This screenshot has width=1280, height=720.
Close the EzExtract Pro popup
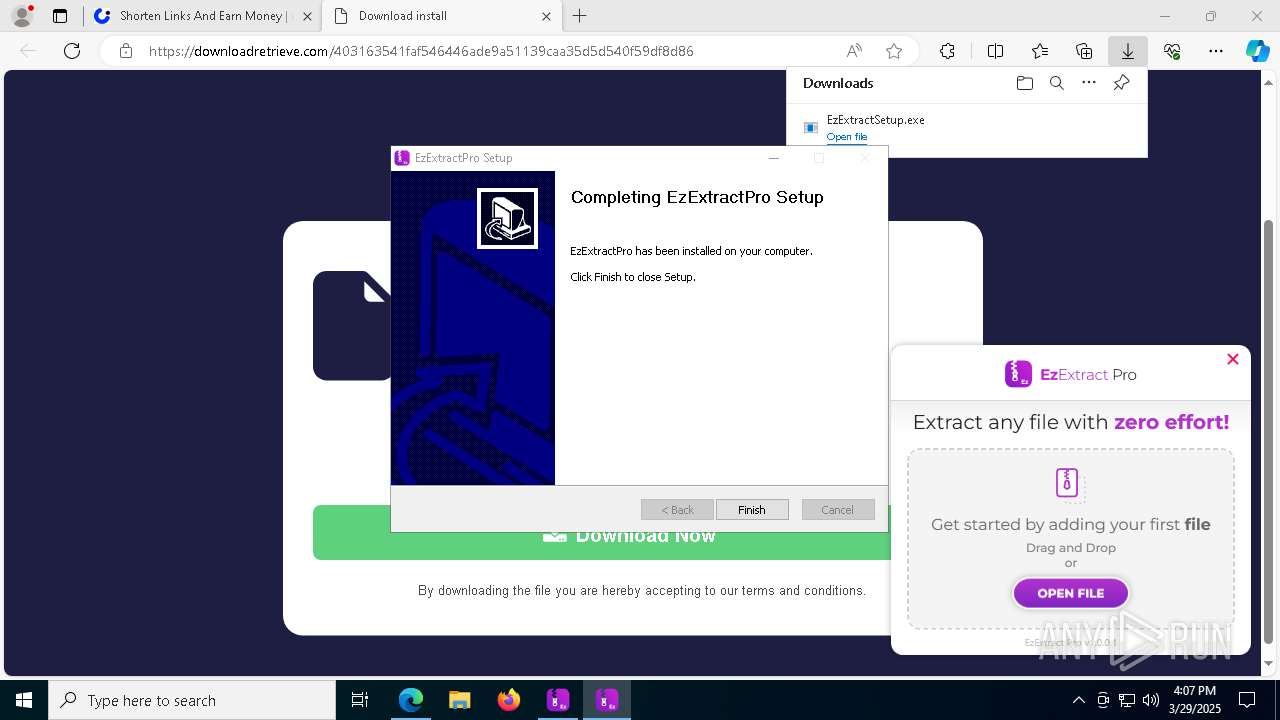click(1233, 359)
